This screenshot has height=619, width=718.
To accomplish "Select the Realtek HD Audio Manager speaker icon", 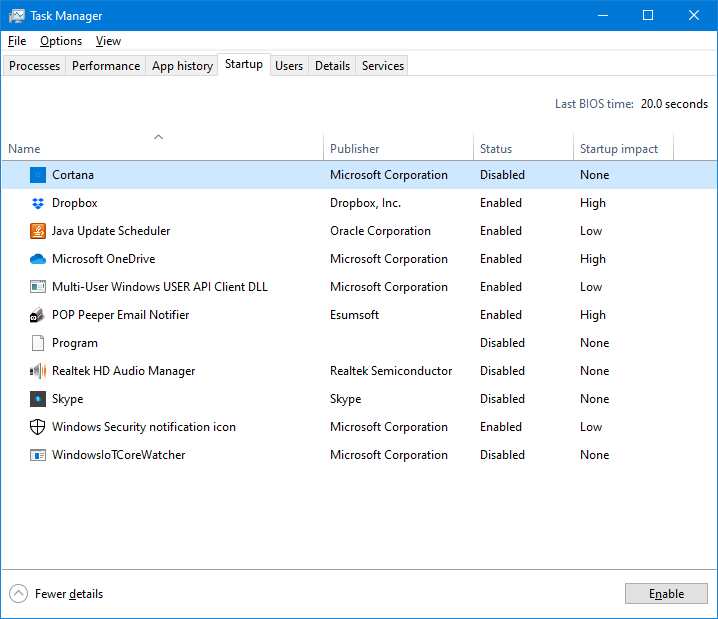I will coord(38,371).
